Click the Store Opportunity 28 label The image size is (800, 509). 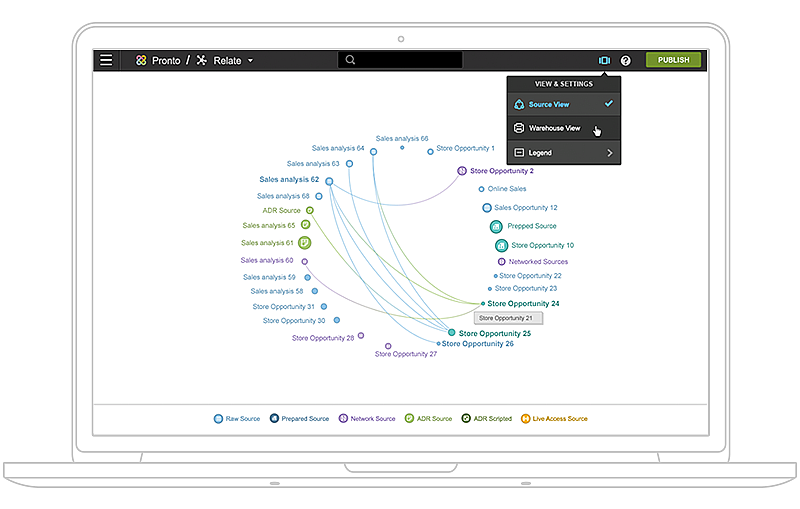tap(323, 338)
